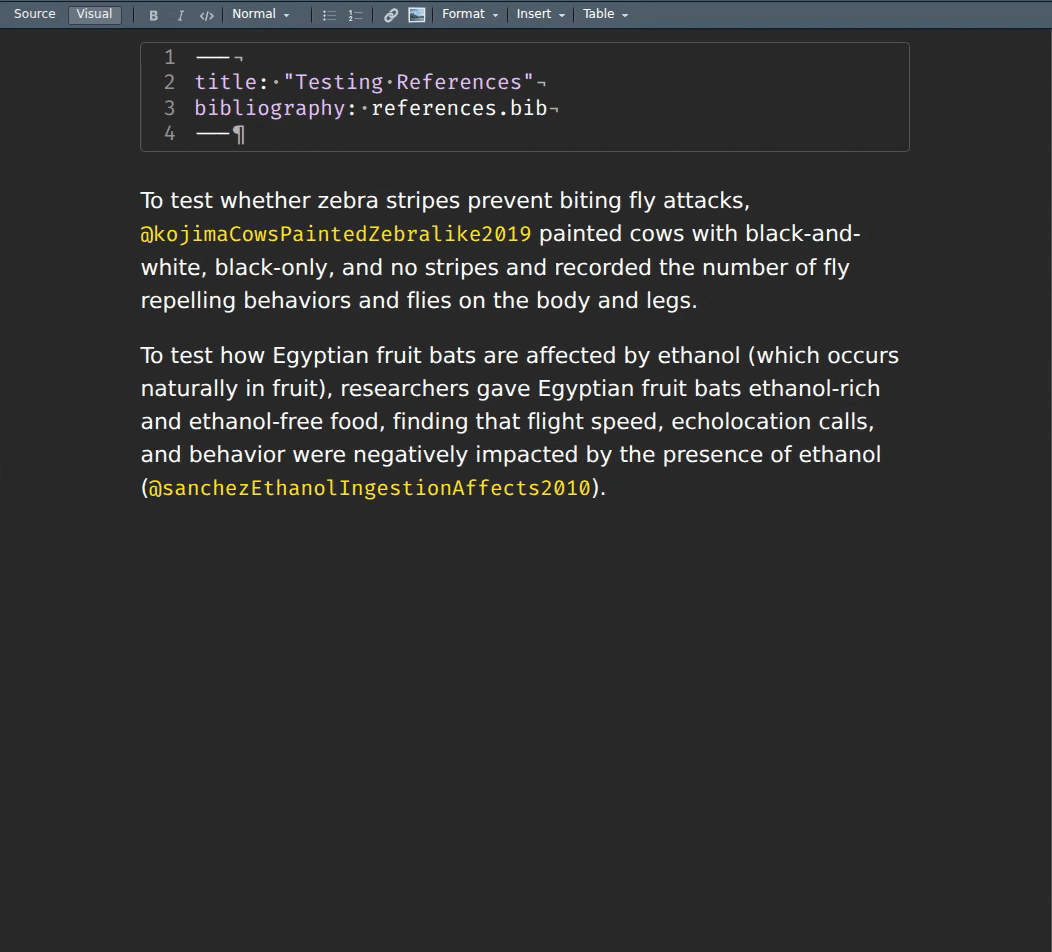Click the pilcrow mark on line 4
Screen dimensions: 1052x952
tap(238, 133)
